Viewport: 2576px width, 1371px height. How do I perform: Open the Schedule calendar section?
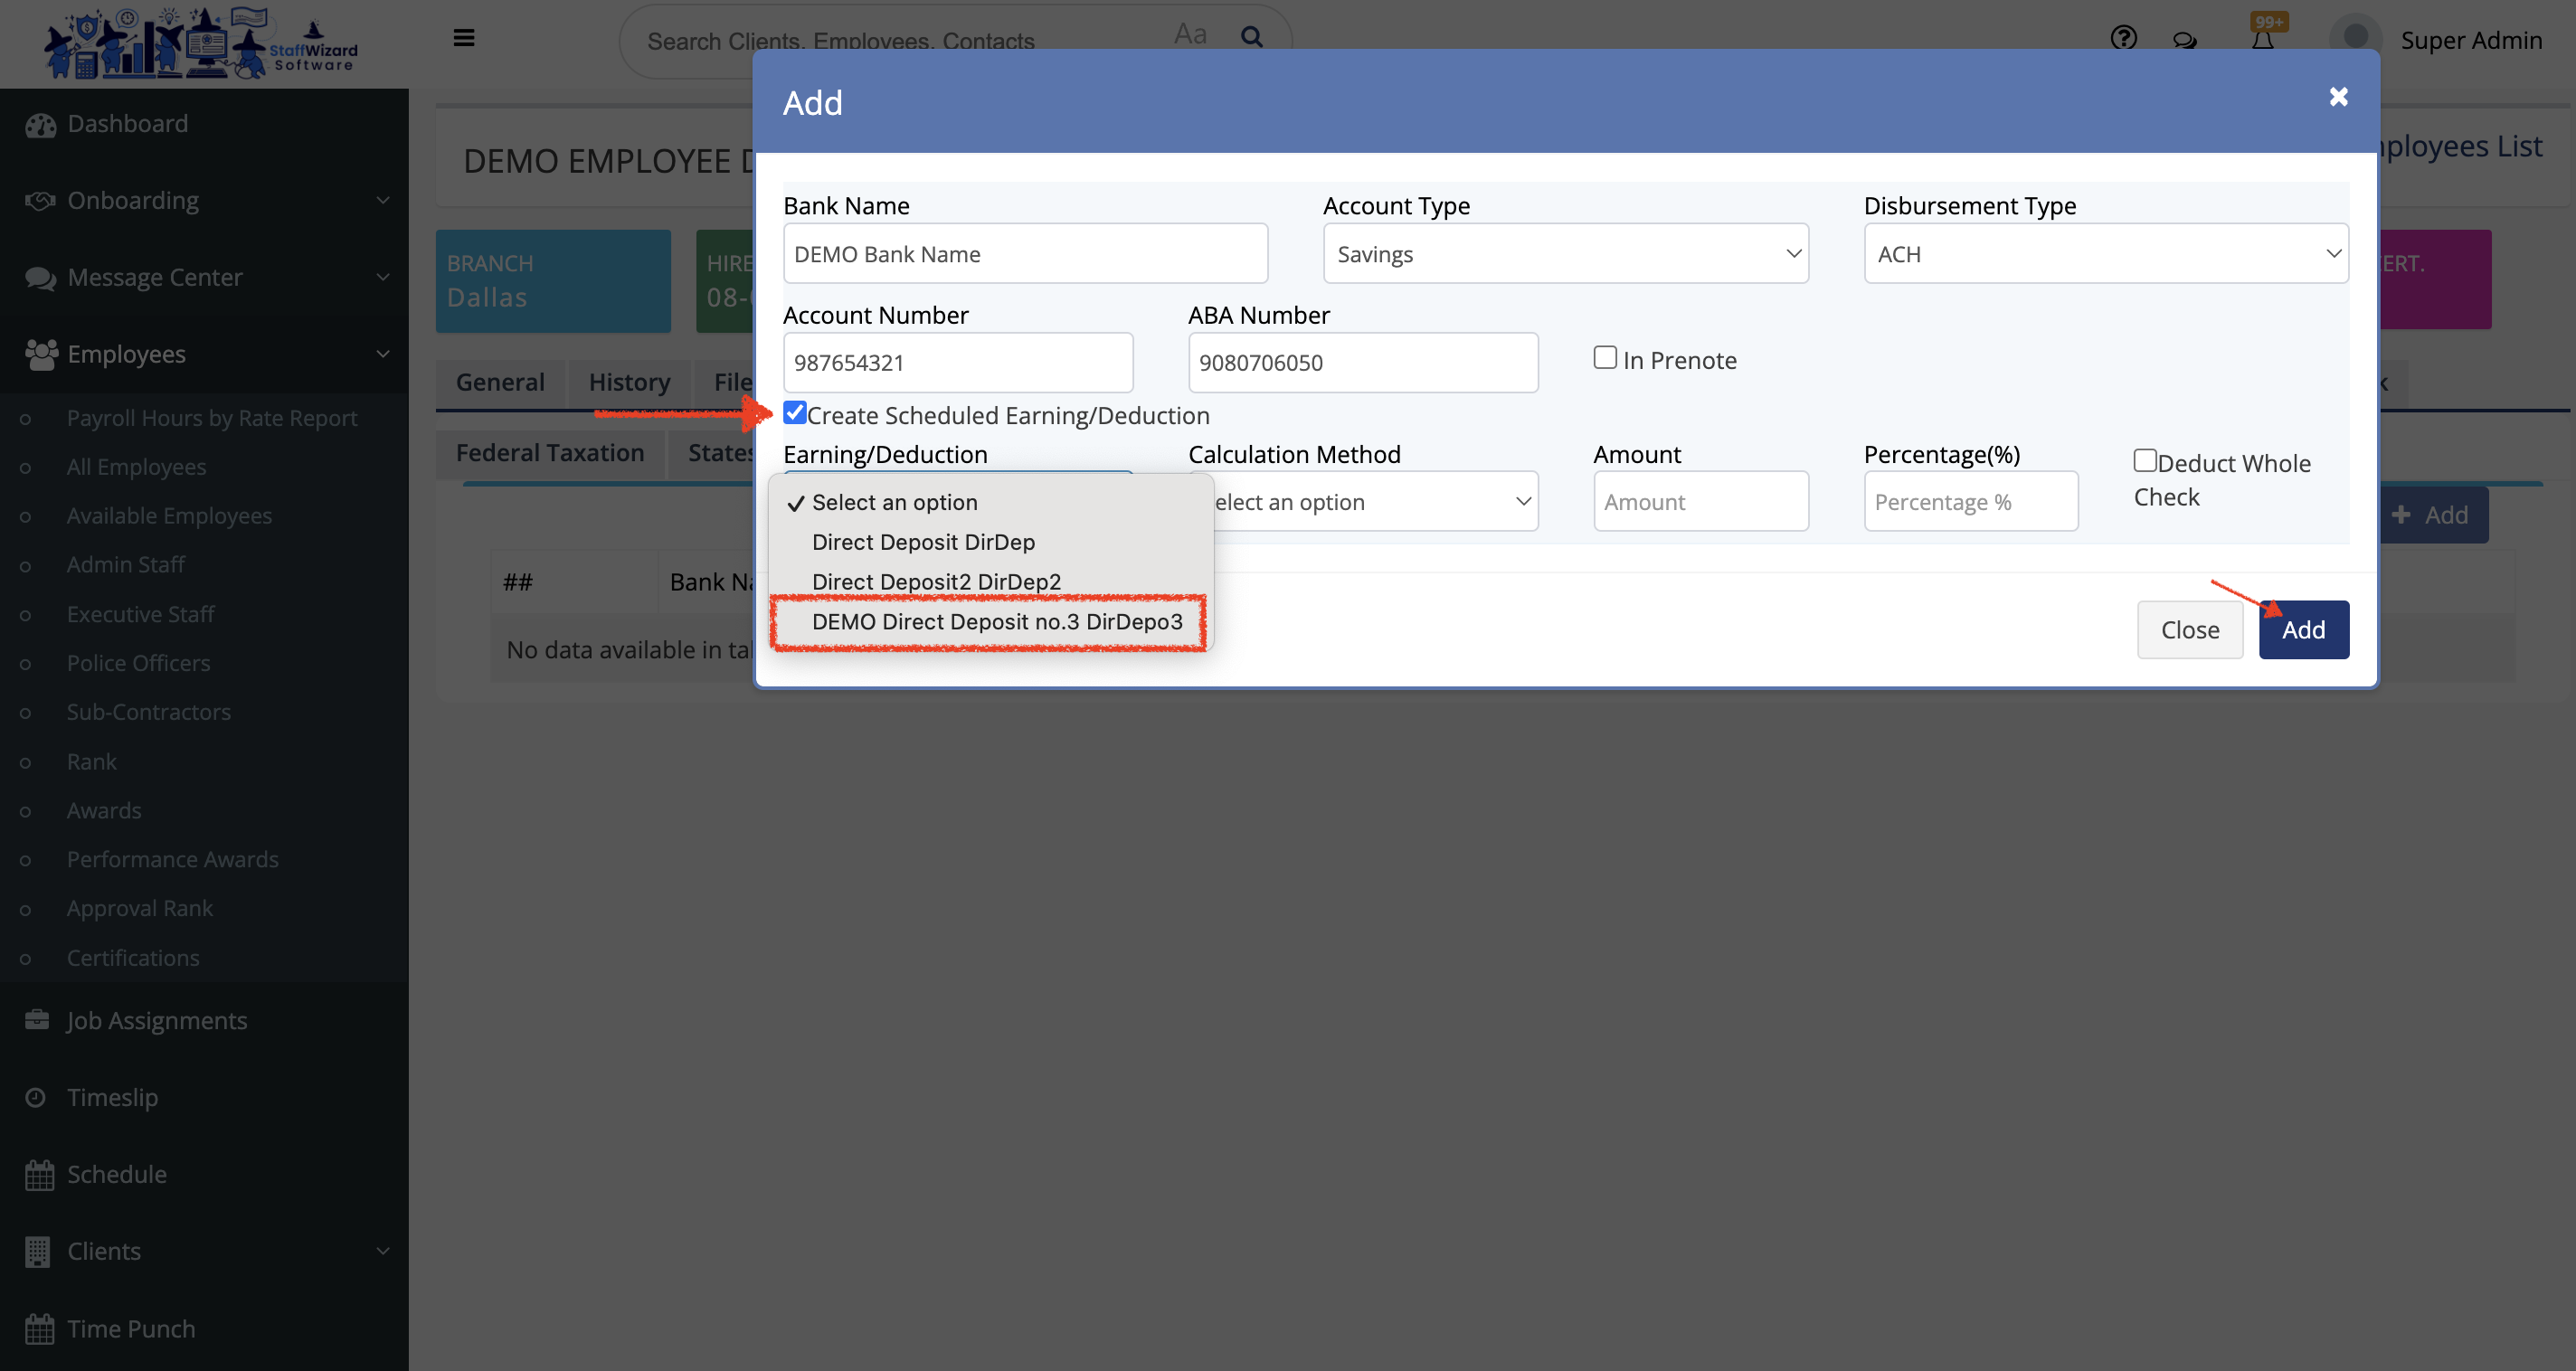(116, 1173)
